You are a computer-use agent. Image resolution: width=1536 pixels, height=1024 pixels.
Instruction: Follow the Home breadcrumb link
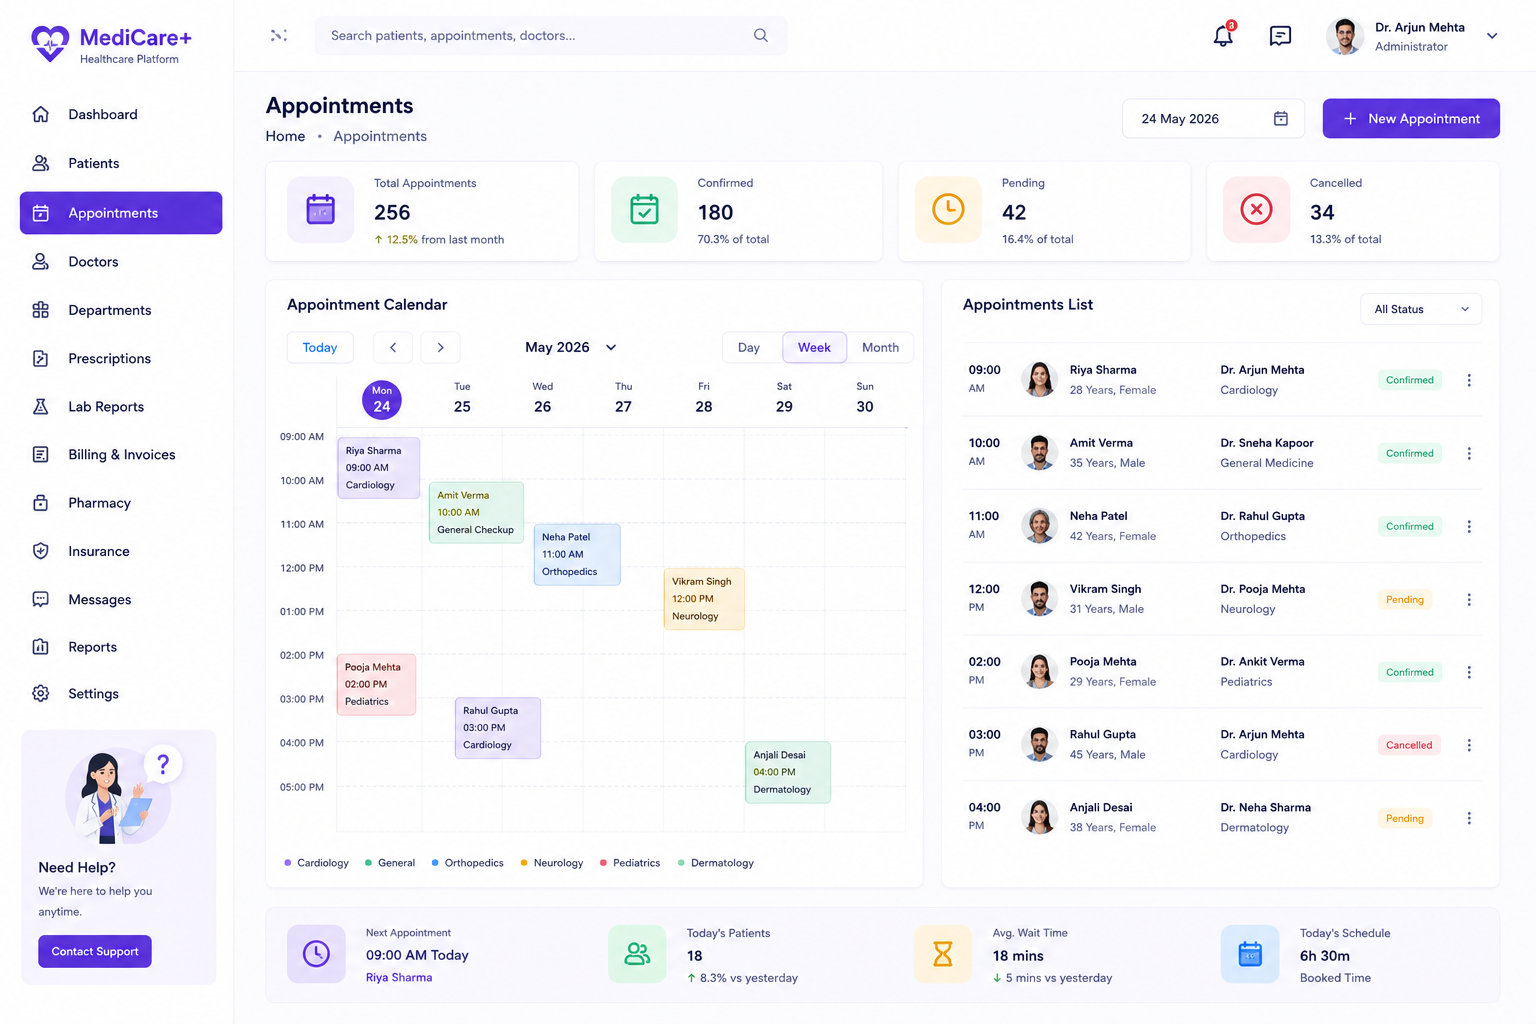pyautogui.click(x=285, y=136)
